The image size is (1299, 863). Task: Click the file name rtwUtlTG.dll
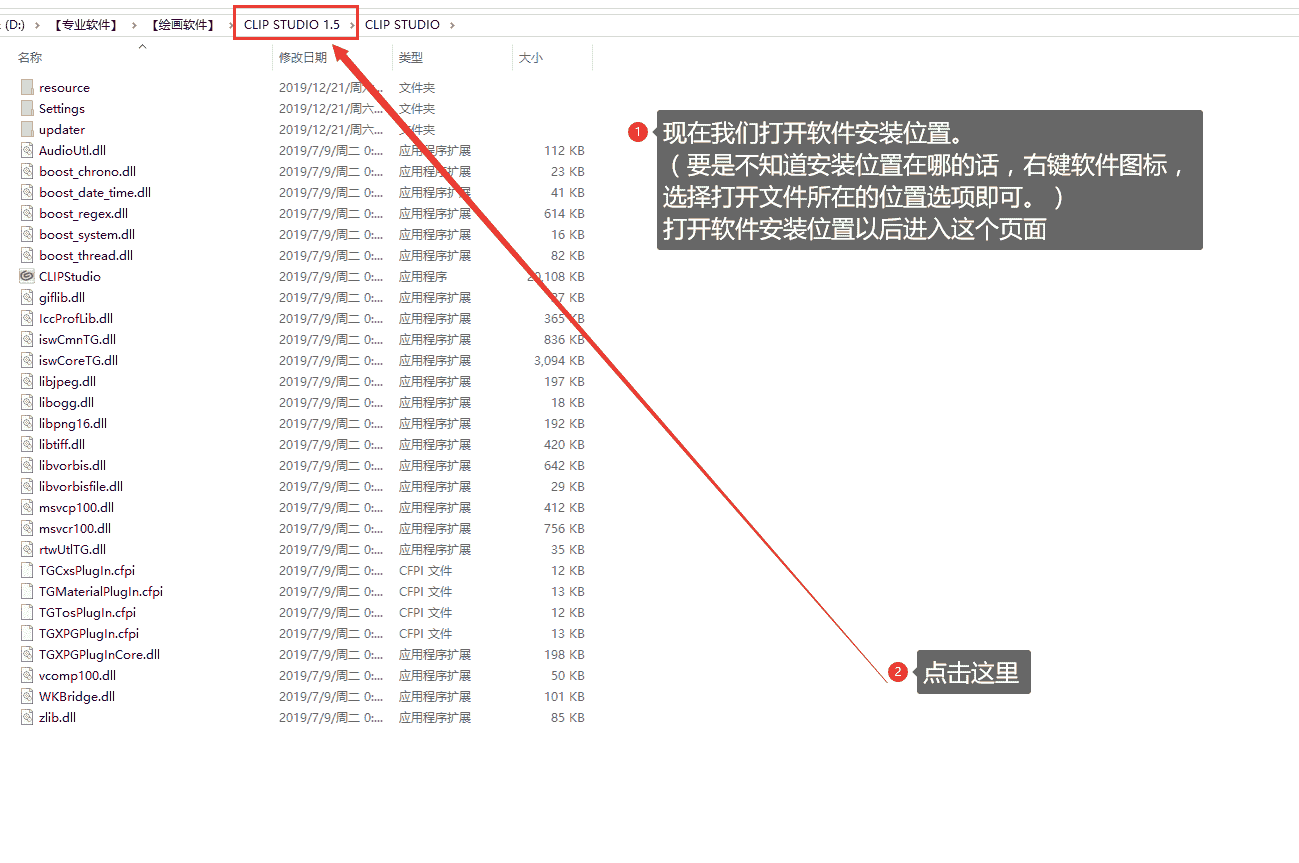click(72, 549)
